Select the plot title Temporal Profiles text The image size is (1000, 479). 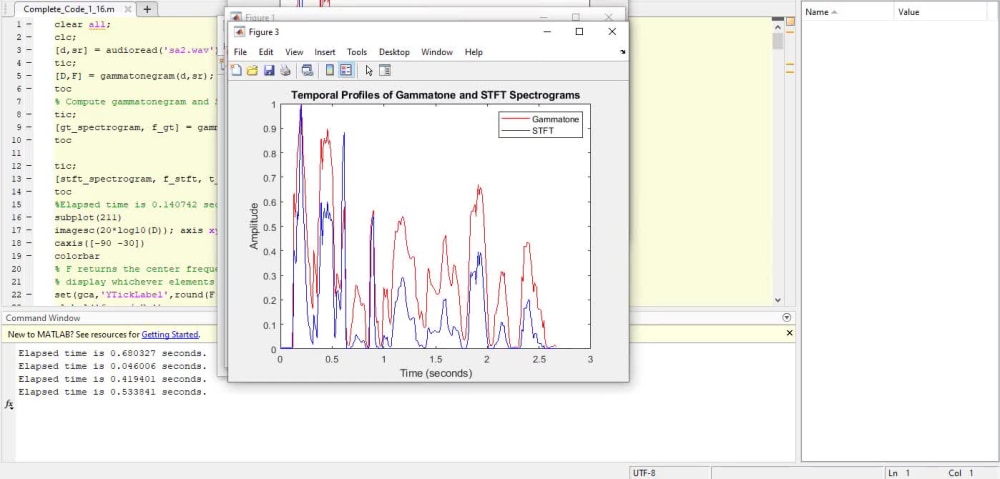[436, 95]
